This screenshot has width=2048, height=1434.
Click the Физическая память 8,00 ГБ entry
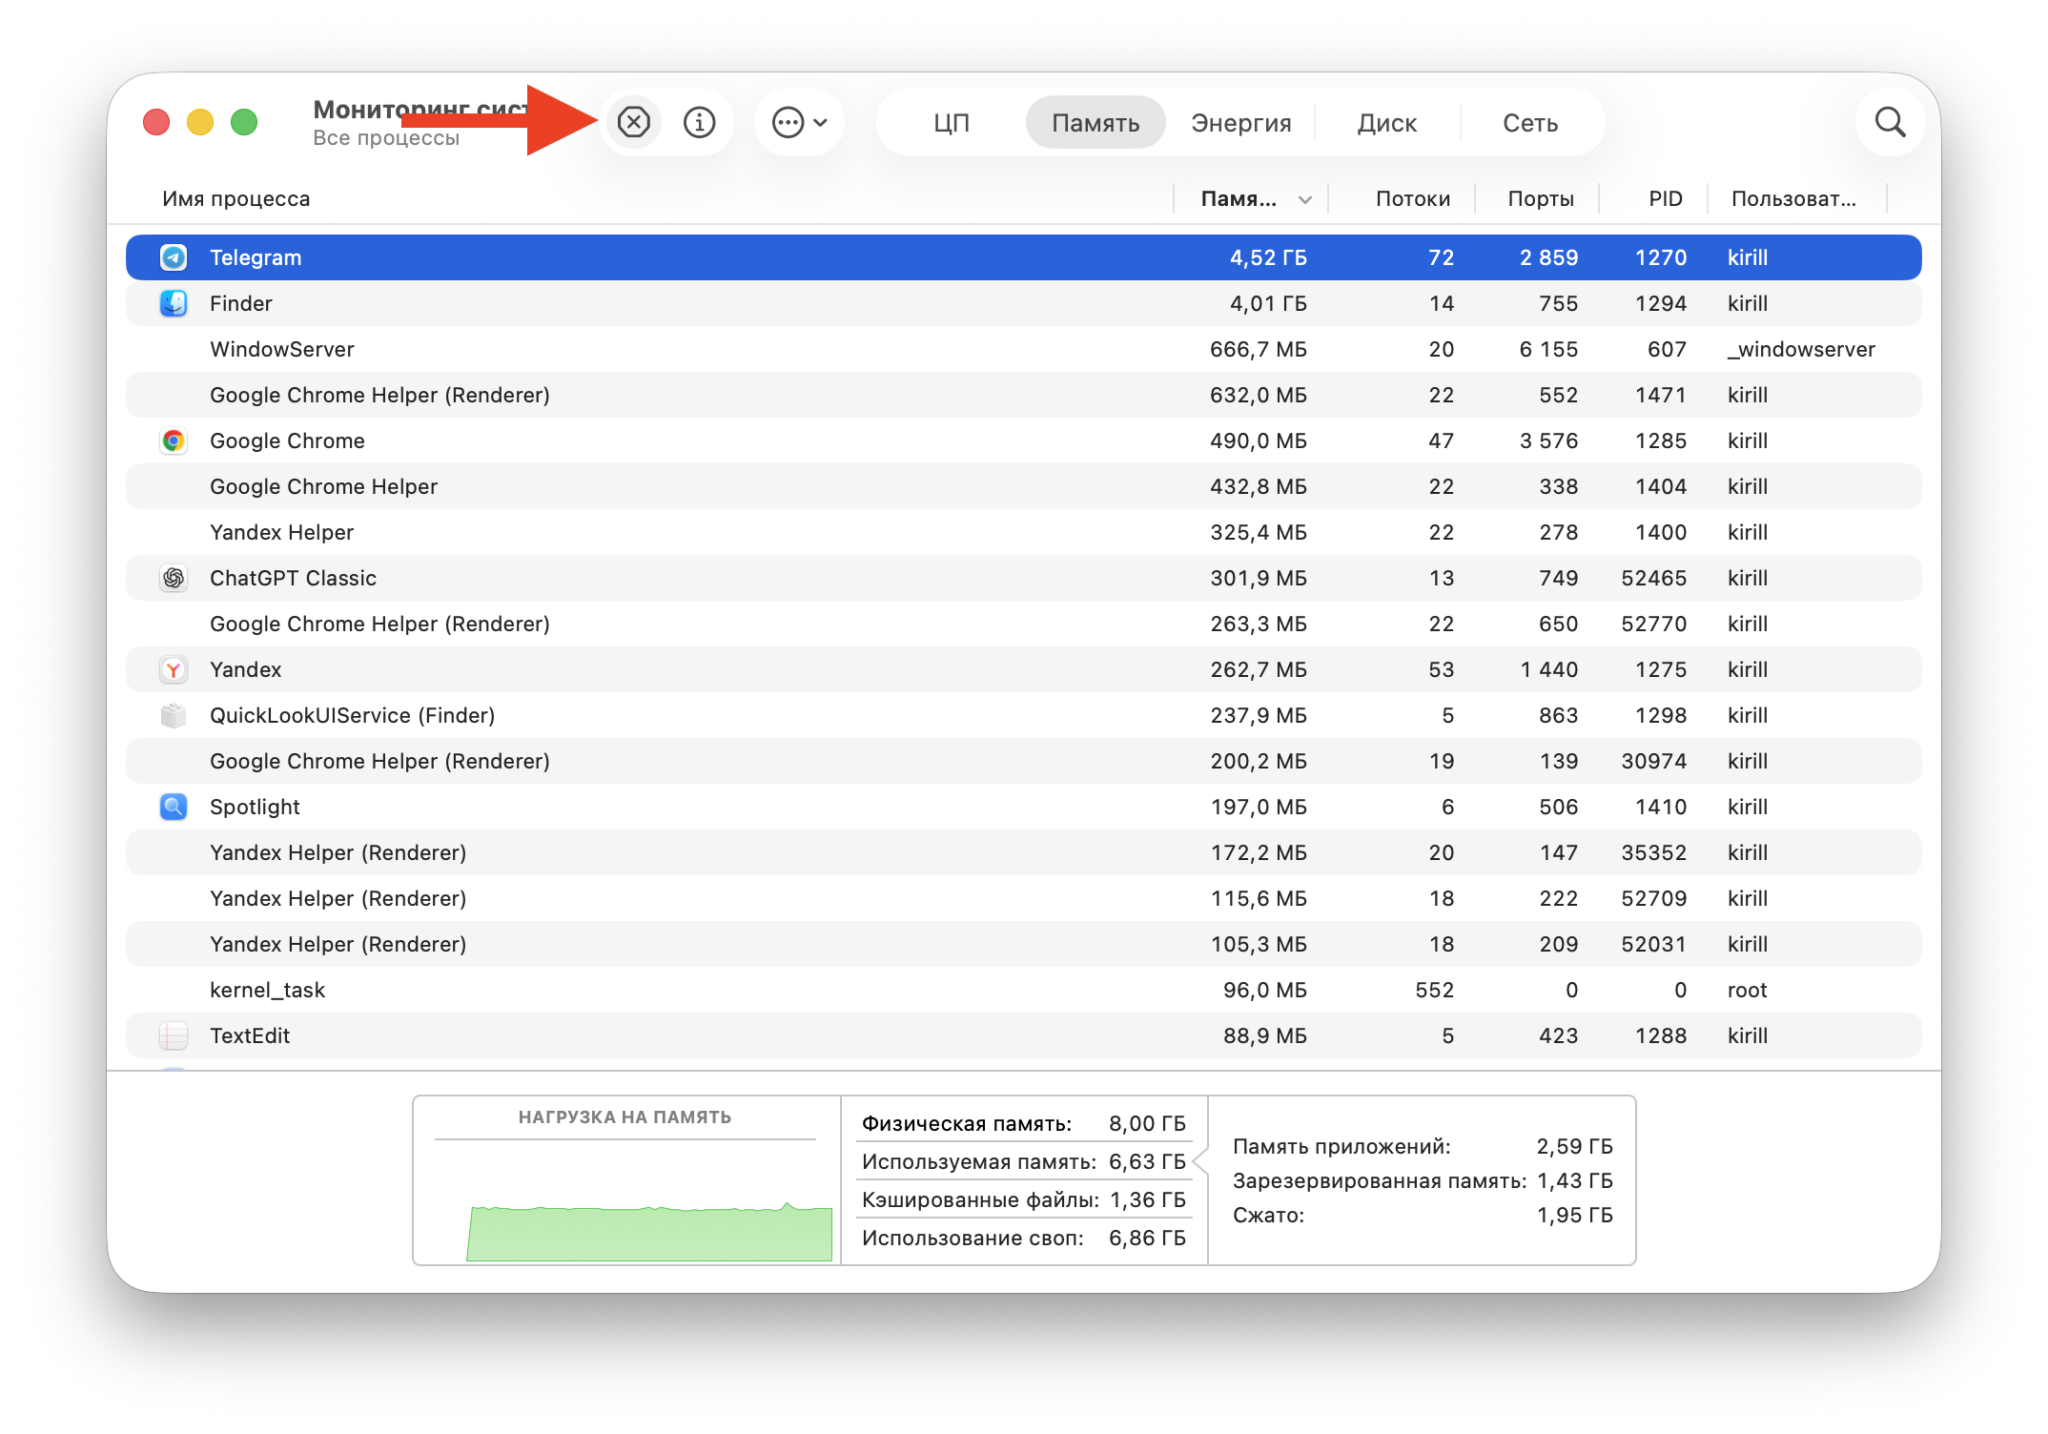click(1024, 1124)
